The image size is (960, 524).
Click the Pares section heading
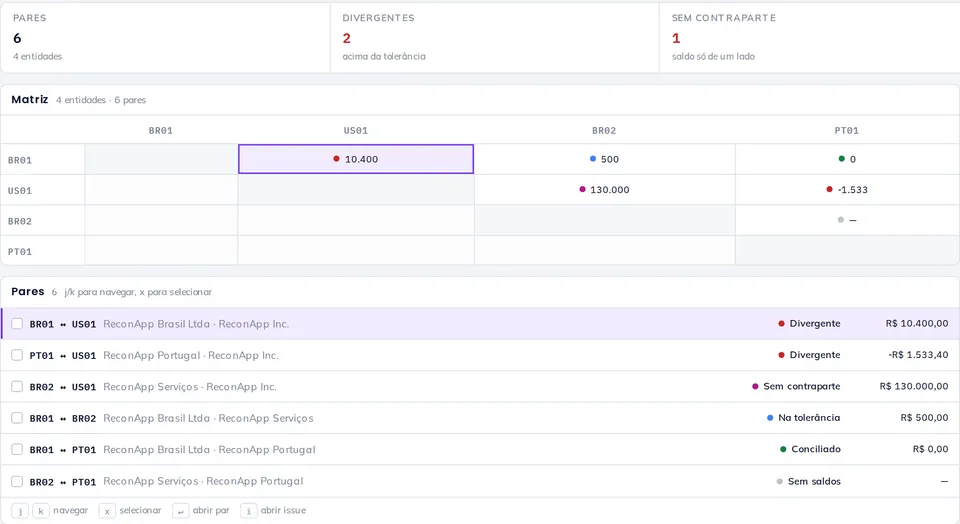pyautogui.click(x=28, y=291)
